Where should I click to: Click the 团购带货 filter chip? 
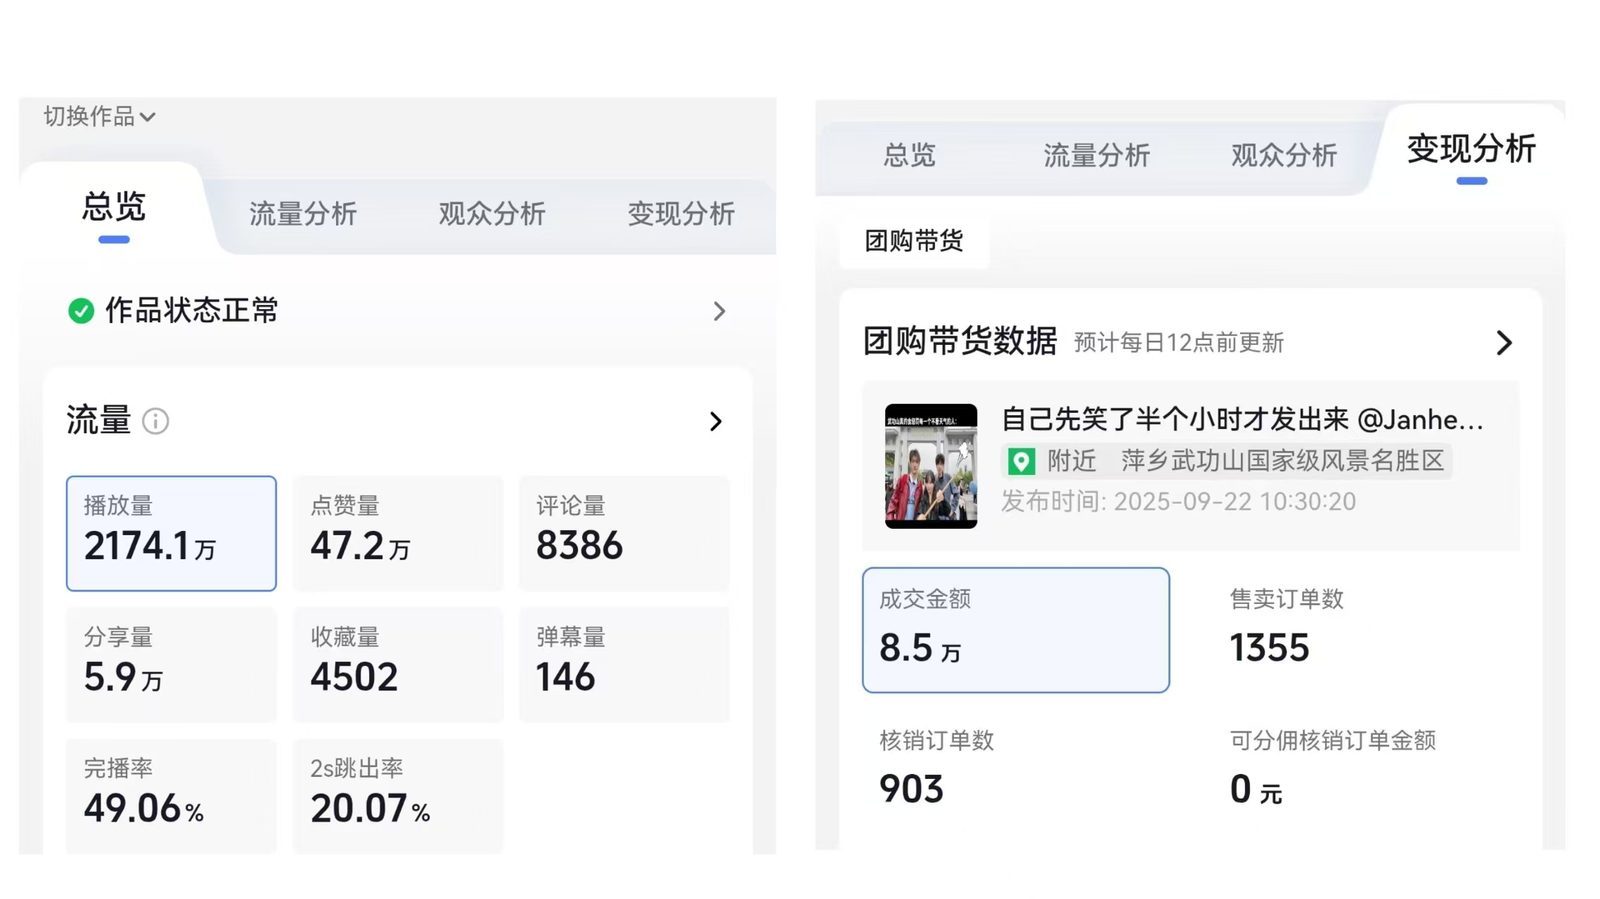pos(914,241)
